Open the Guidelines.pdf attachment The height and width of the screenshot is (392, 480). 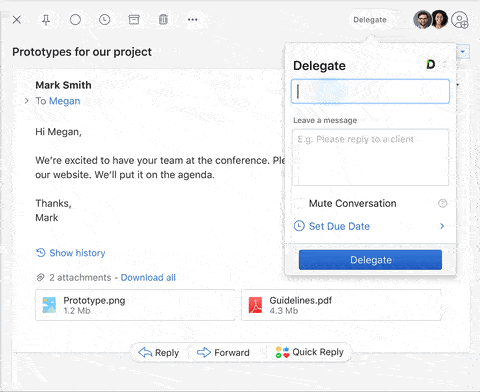(341, 305)
